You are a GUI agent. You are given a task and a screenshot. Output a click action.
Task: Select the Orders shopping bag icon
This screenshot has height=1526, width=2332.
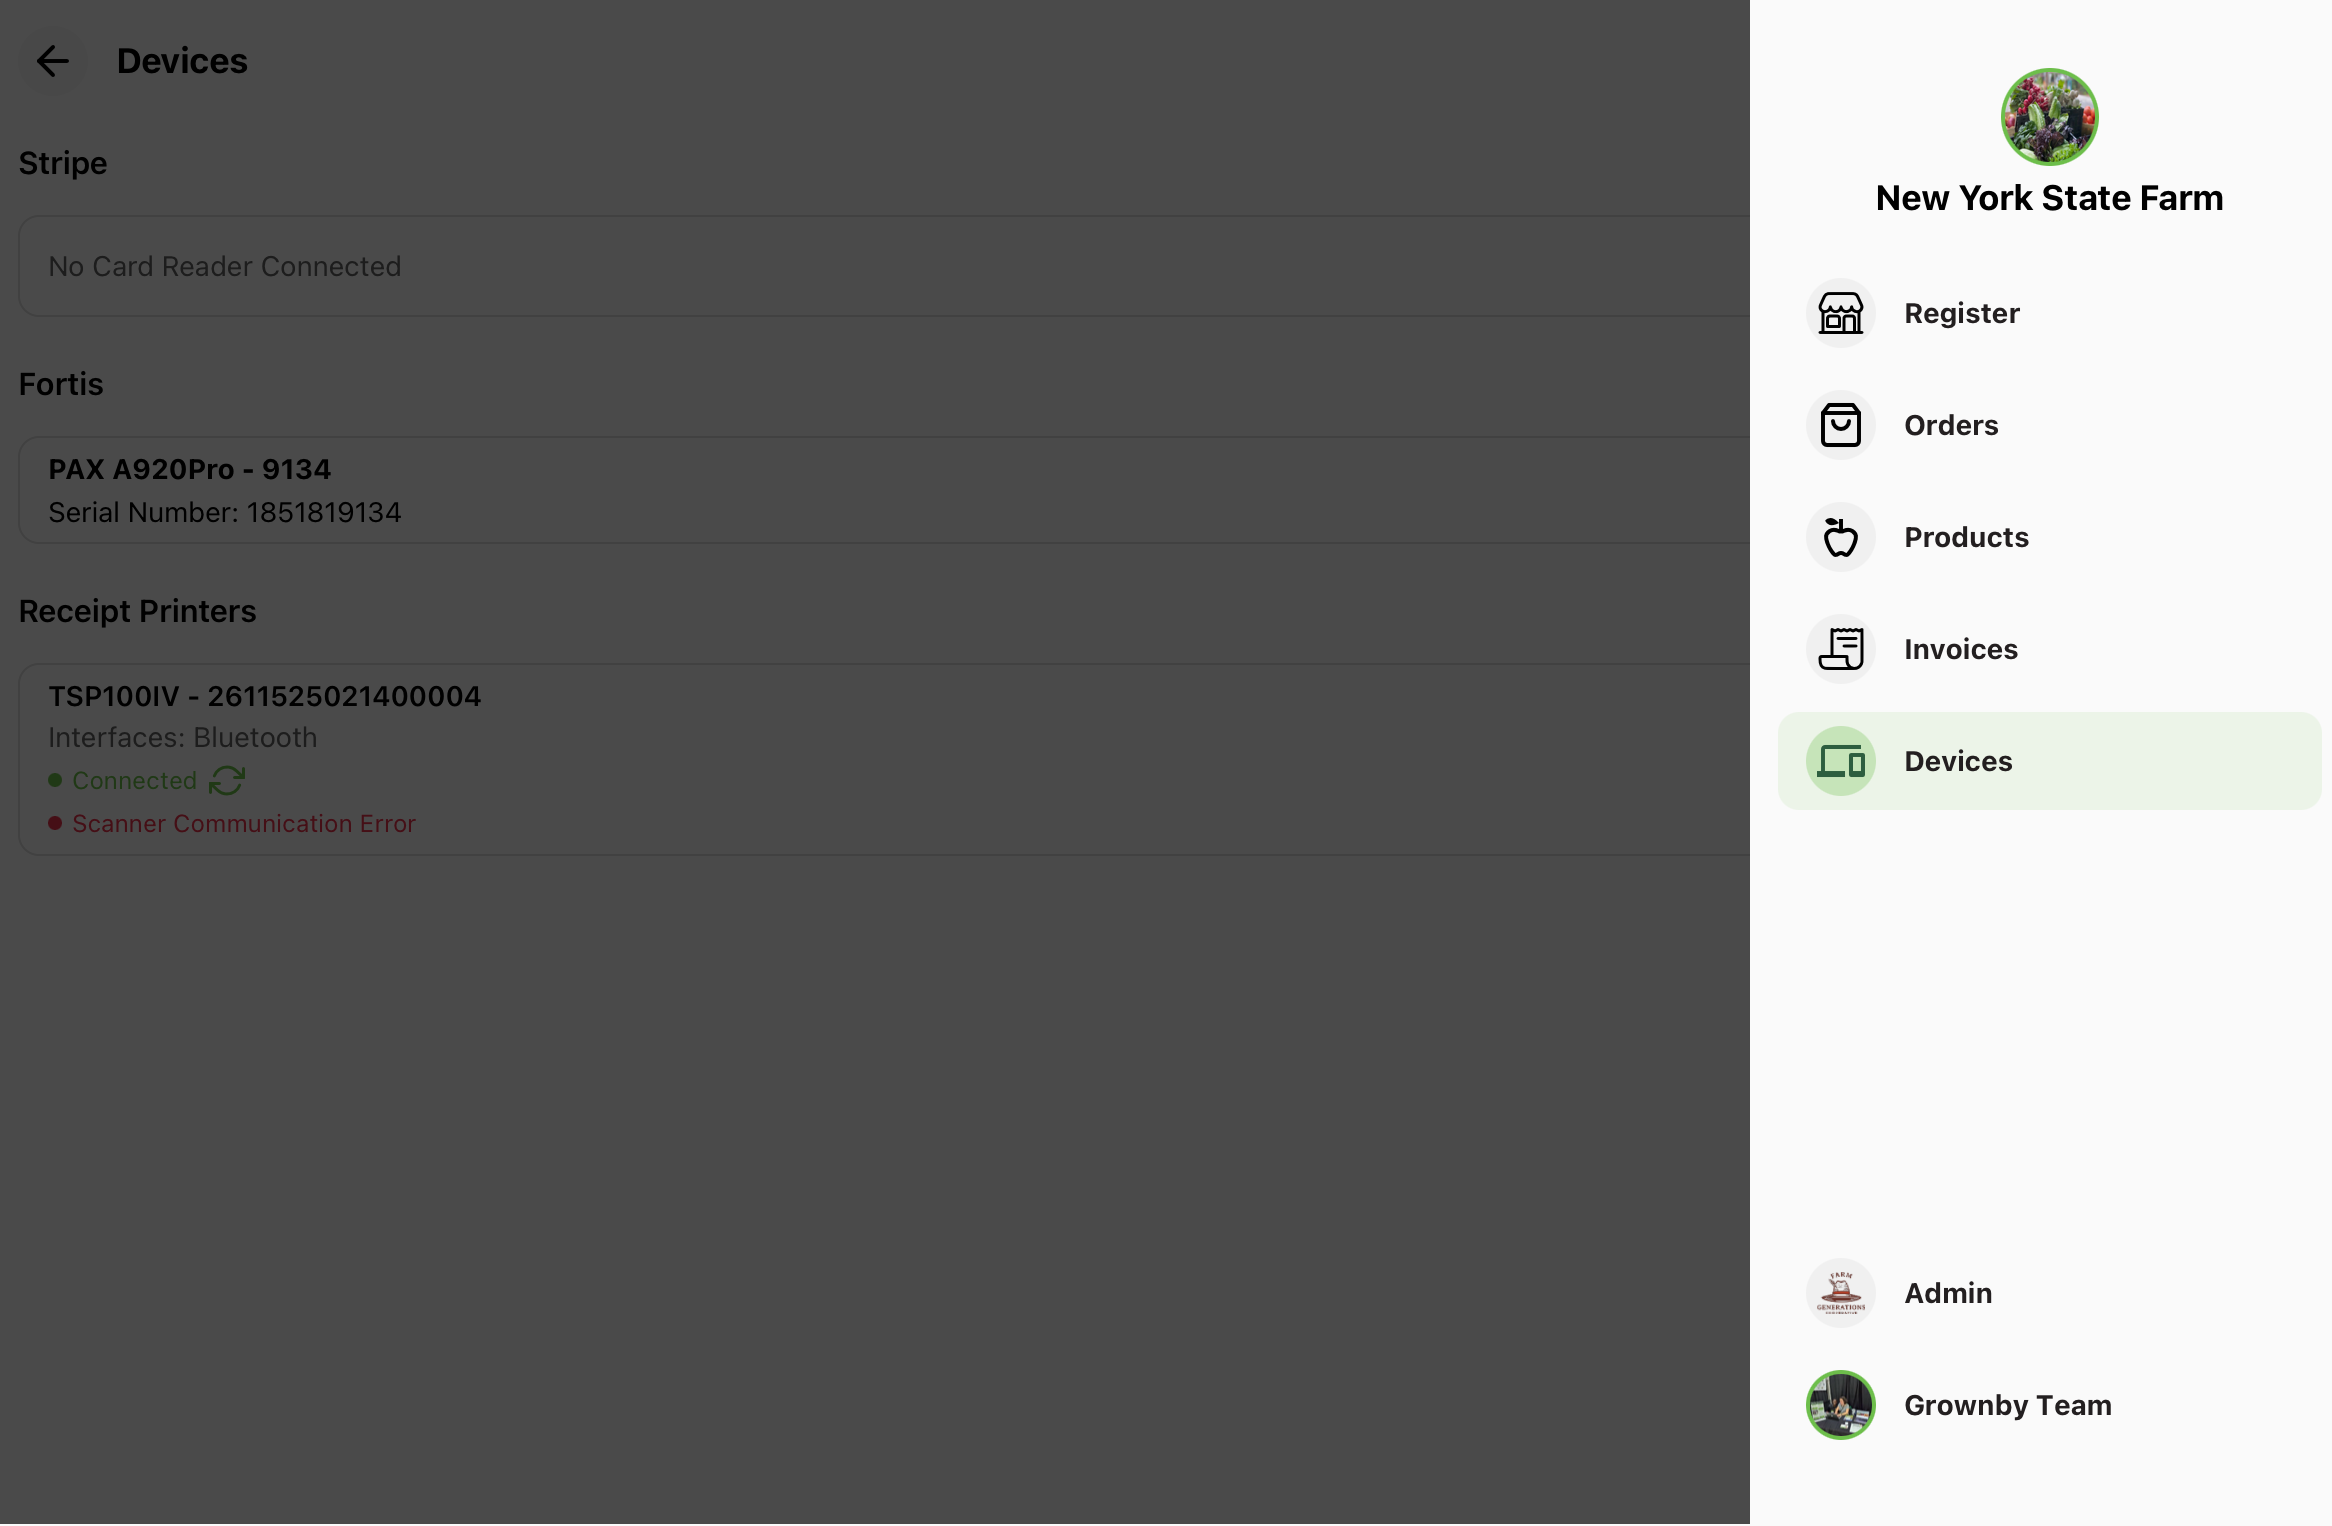click(1840, 426)
